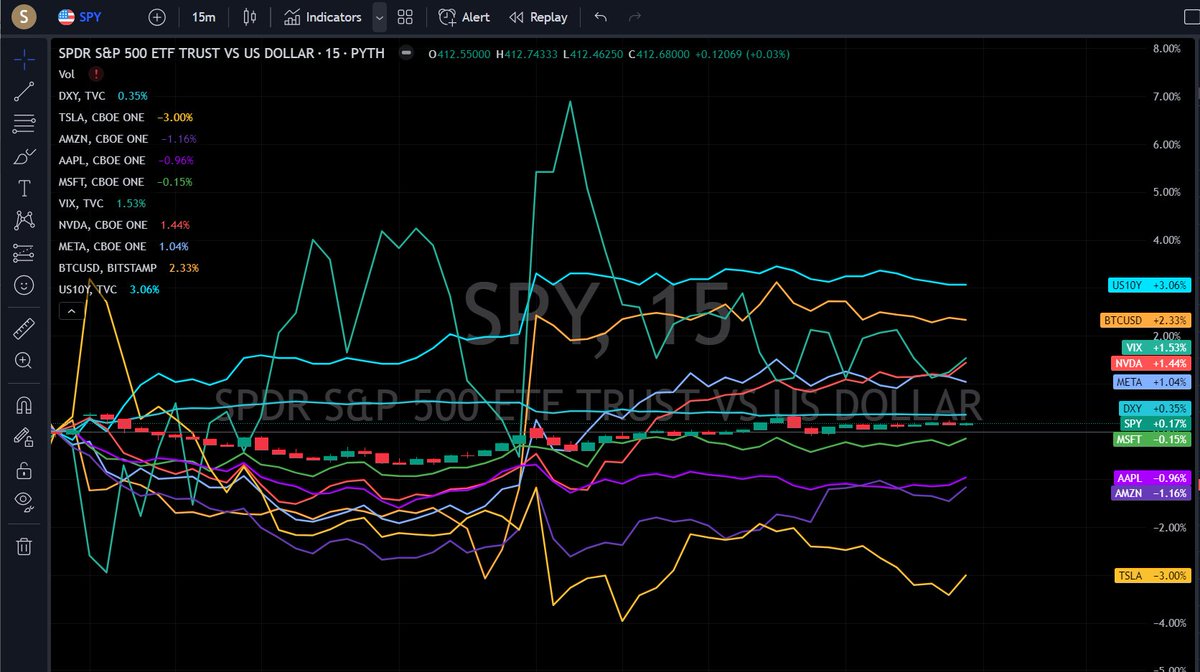Select the crosshair cursor tool
The width and height of the screenshot is (1200, 672).
click(25, 58)
